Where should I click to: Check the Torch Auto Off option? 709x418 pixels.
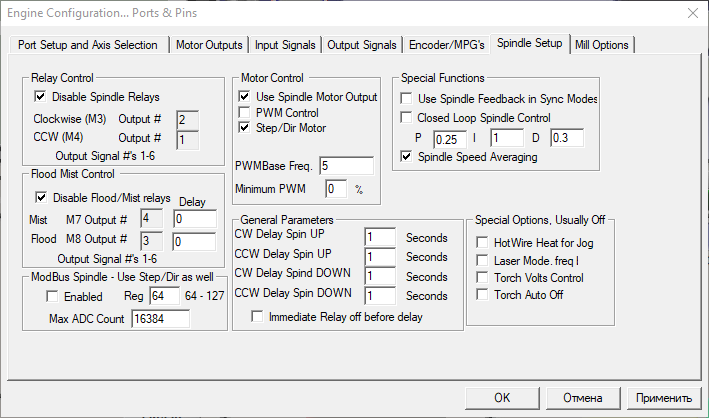[483, 294]
